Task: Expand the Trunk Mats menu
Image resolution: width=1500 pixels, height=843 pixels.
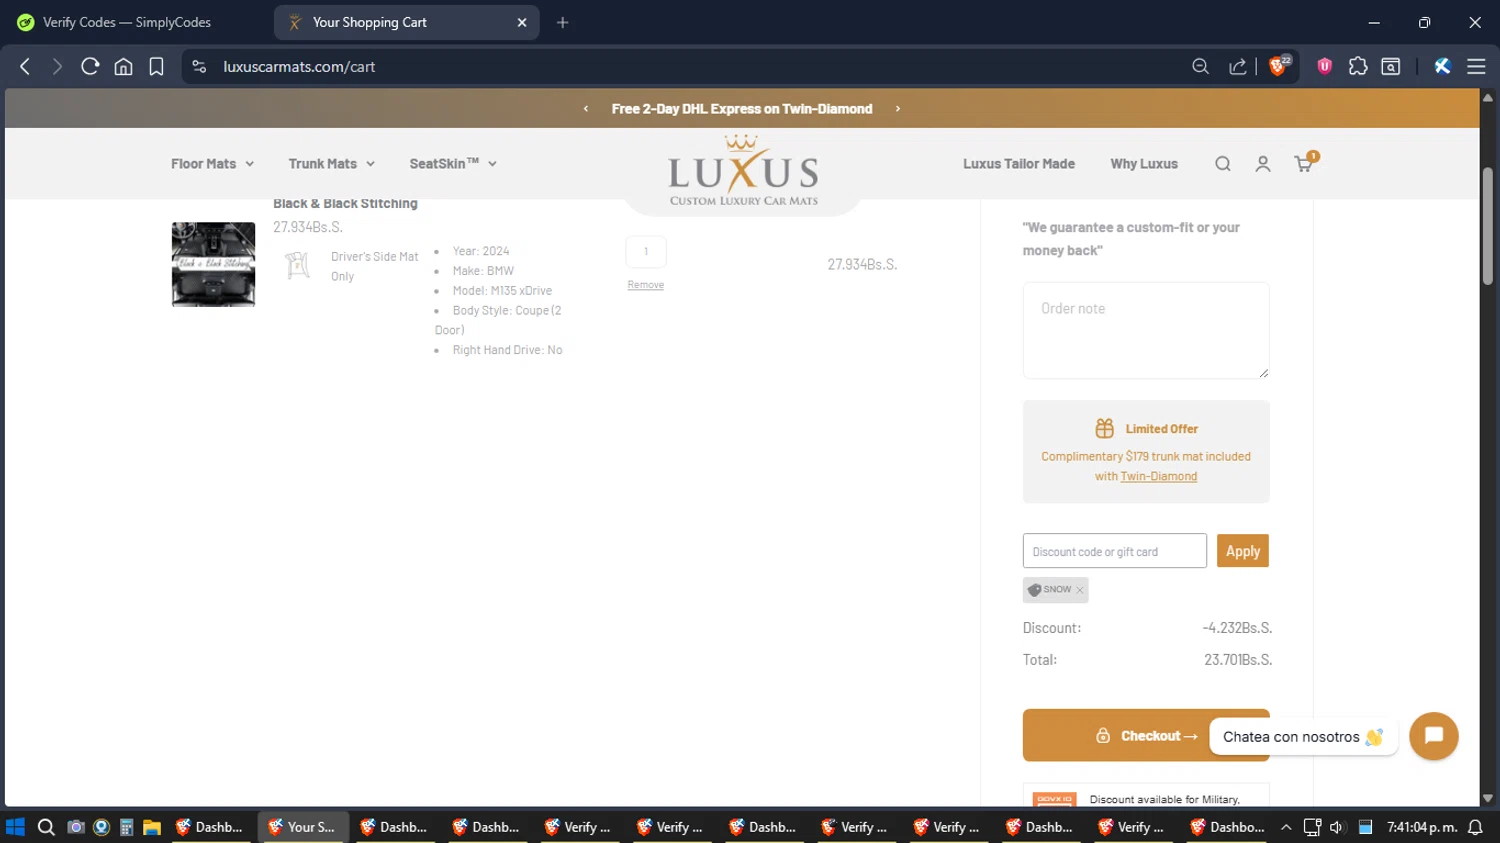Action: pos(331,164)
